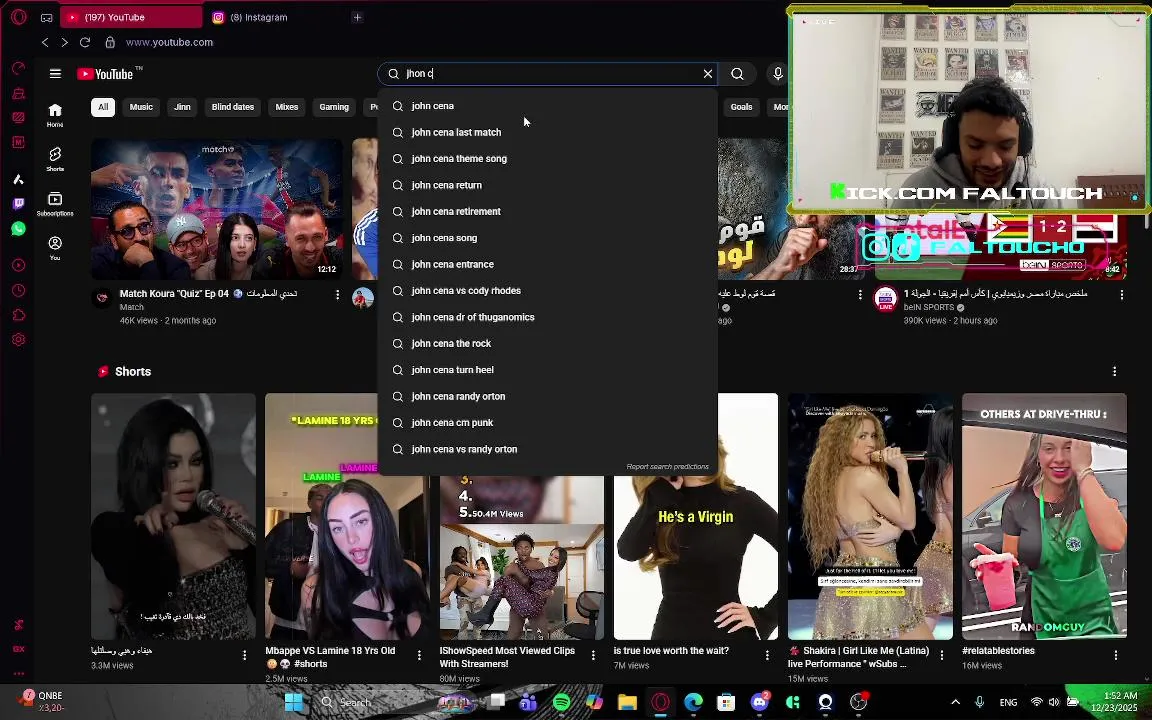Click the magnifier search submit button

pyautogui.click(x=737, y=73)
